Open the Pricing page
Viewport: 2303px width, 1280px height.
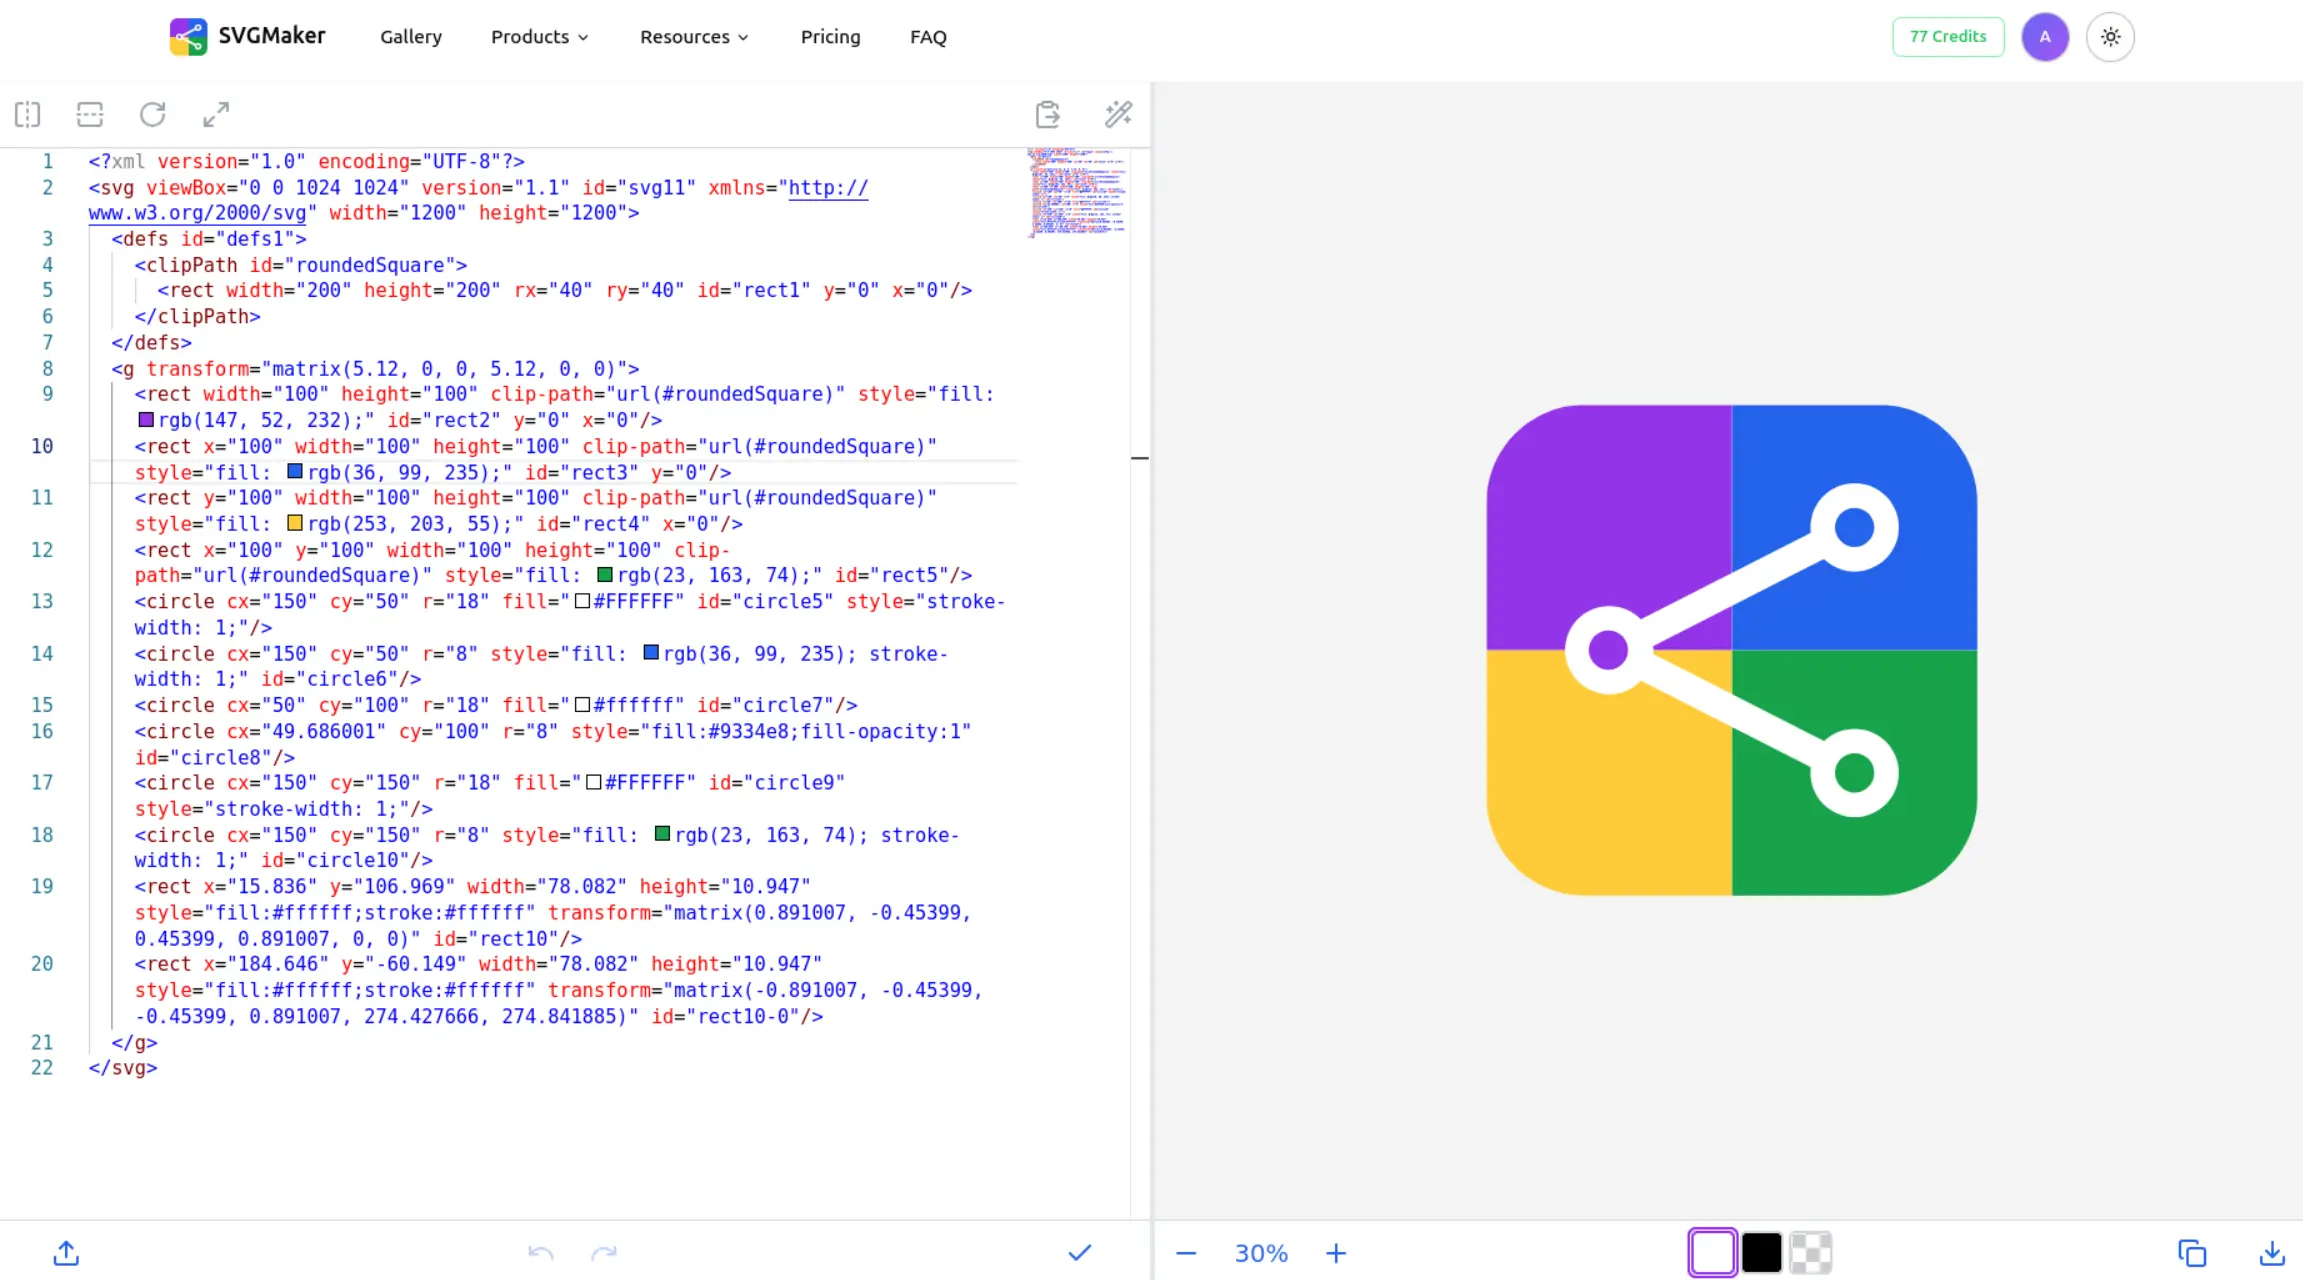830,37
